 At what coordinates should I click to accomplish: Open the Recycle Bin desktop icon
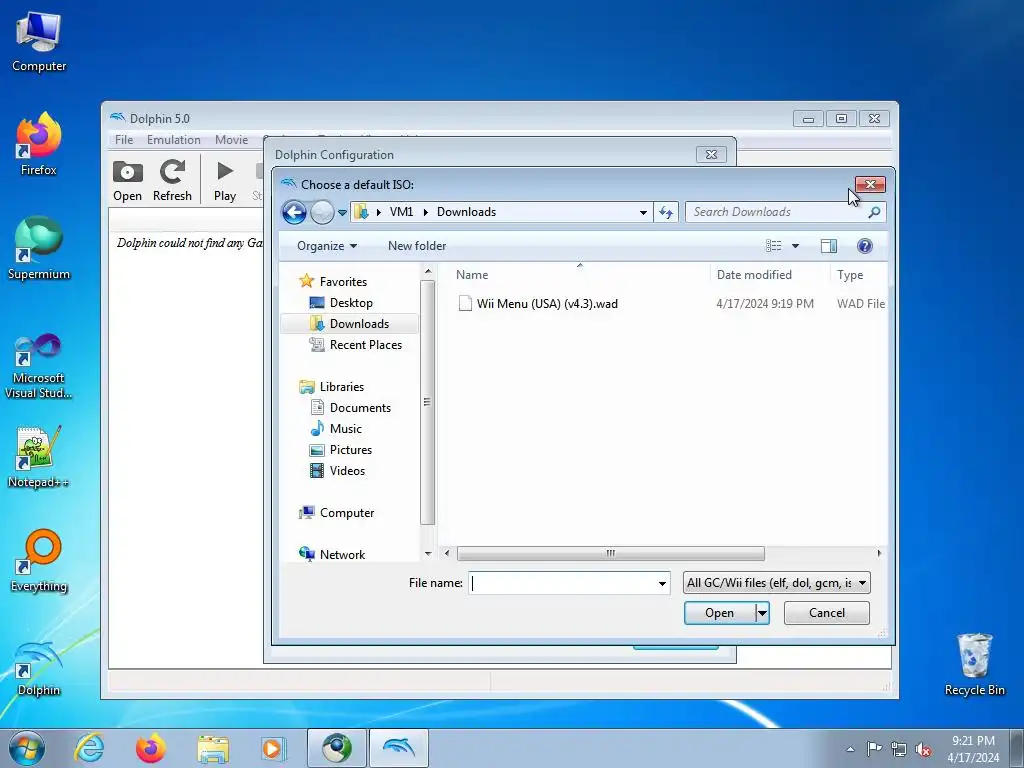pos(974,665)
